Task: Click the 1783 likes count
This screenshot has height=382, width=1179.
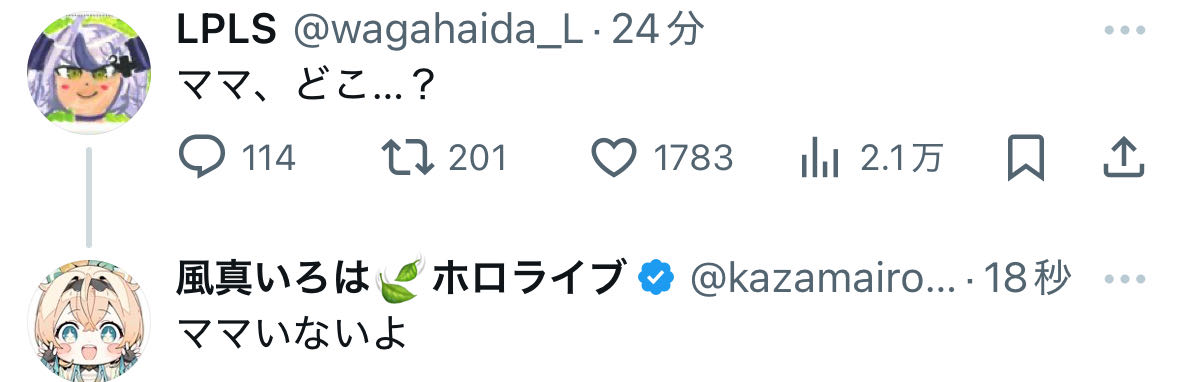Action: point(693,159)
